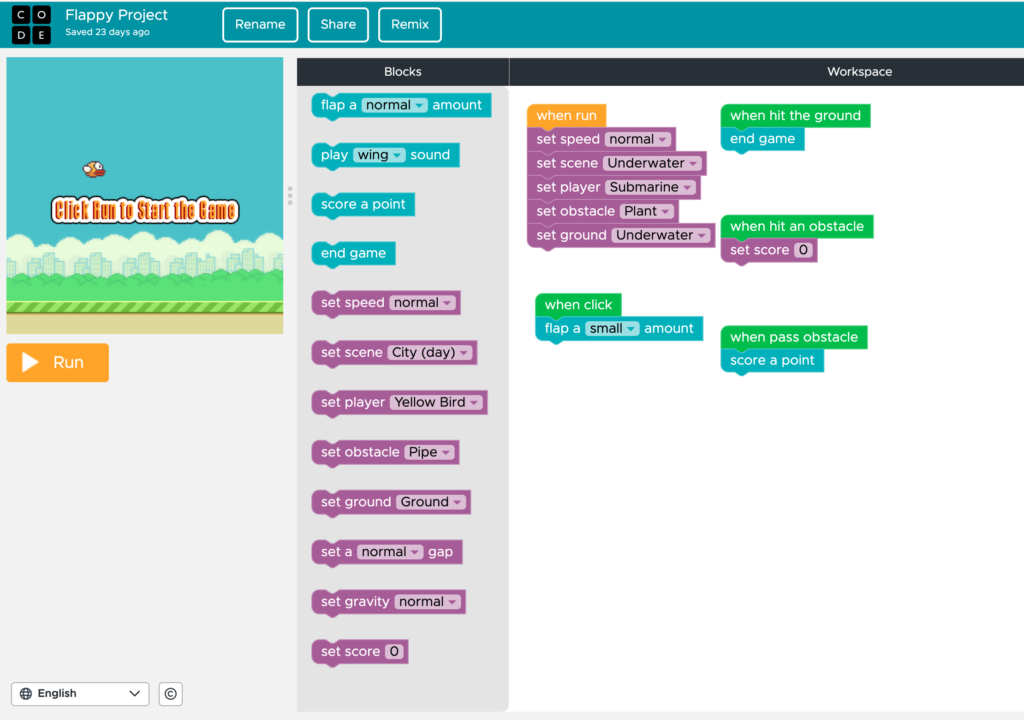Open 'normal' gap dropdown
The width and height of the screenshot is (1024, 720).
pos(390,552)
